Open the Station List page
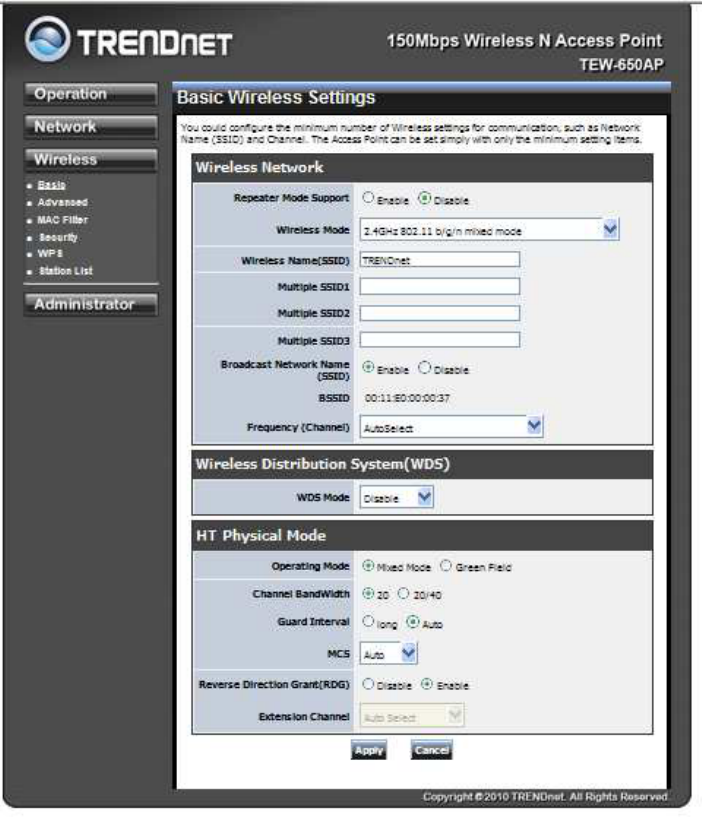This screenshot has width=702, height=817. pyautogui.click(x=66, y=271)
